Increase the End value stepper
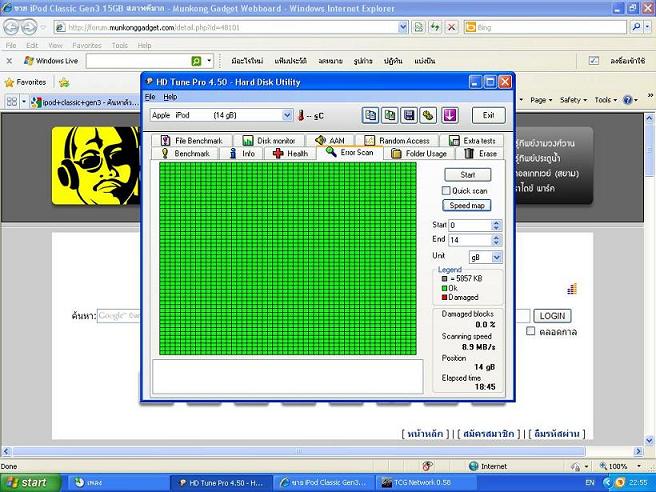The height and width of the screenshot is (492, 656). pyautogui.click(x=496, y=237)
